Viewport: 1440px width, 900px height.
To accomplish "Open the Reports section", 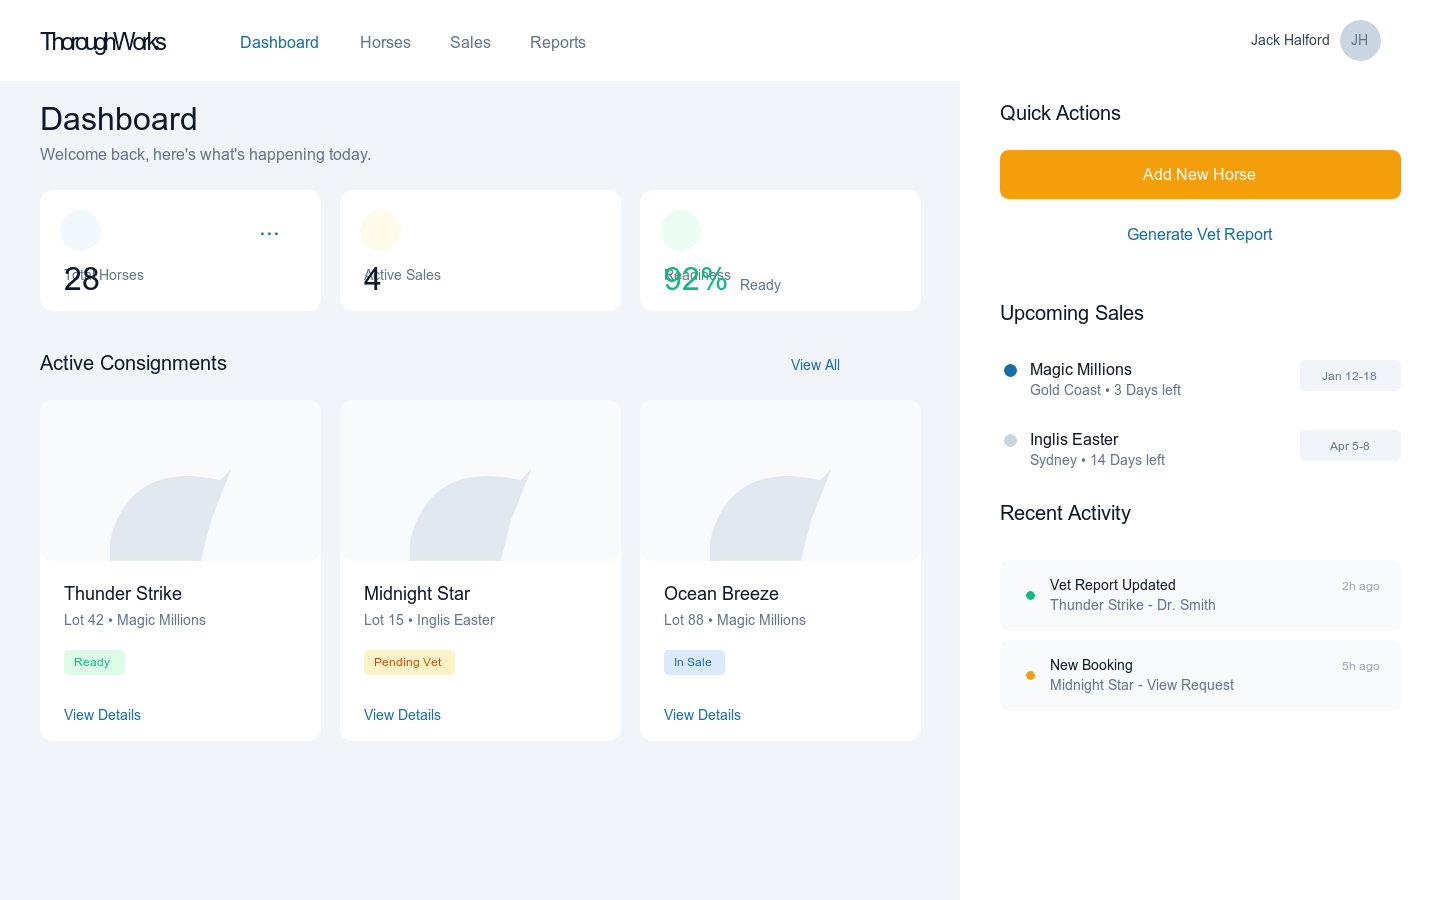I will (x=558, y=42).
